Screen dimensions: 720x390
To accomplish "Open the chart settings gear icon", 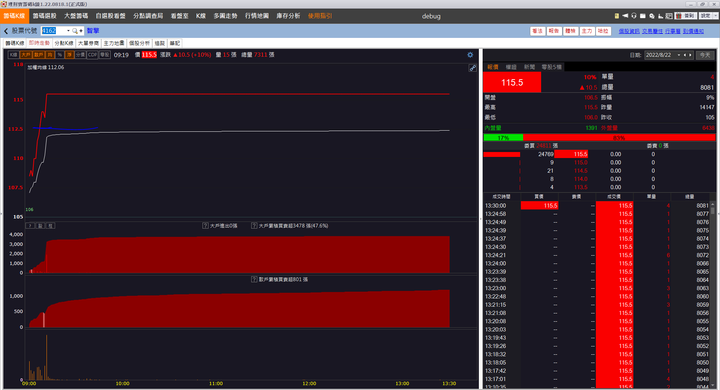I will tap(470, 55).
